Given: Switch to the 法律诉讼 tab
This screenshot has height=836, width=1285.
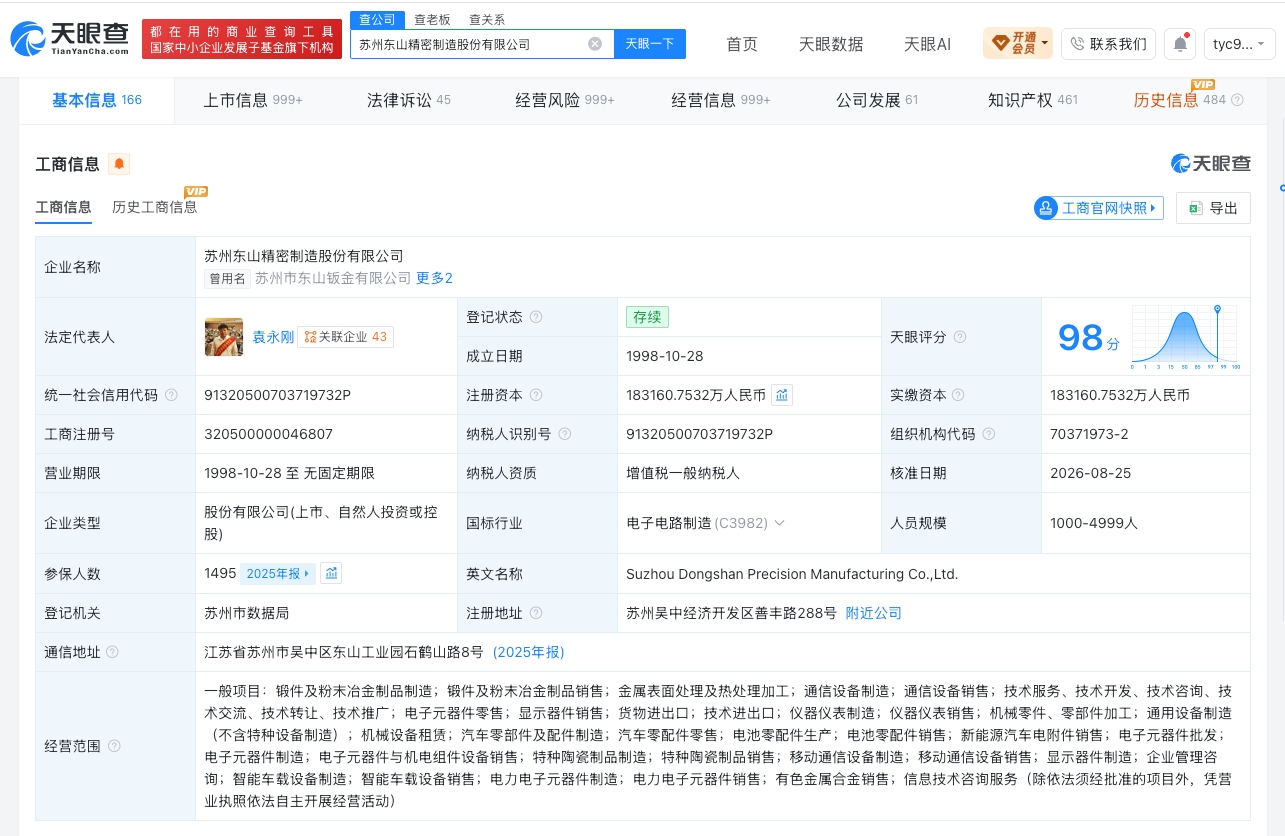Looking at the screenshot, I should tap(409, 100).
